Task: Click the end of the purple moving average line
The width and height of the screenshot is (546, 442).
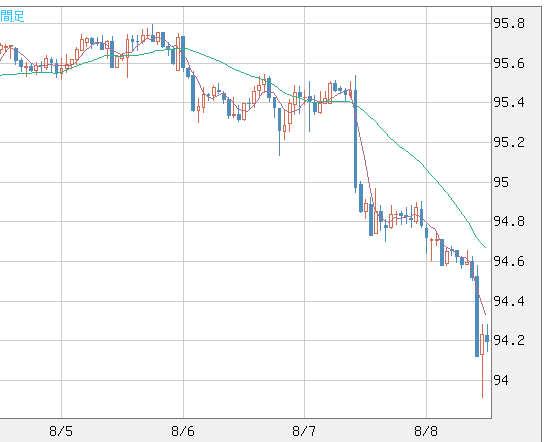Action: (x=485, y=314)
